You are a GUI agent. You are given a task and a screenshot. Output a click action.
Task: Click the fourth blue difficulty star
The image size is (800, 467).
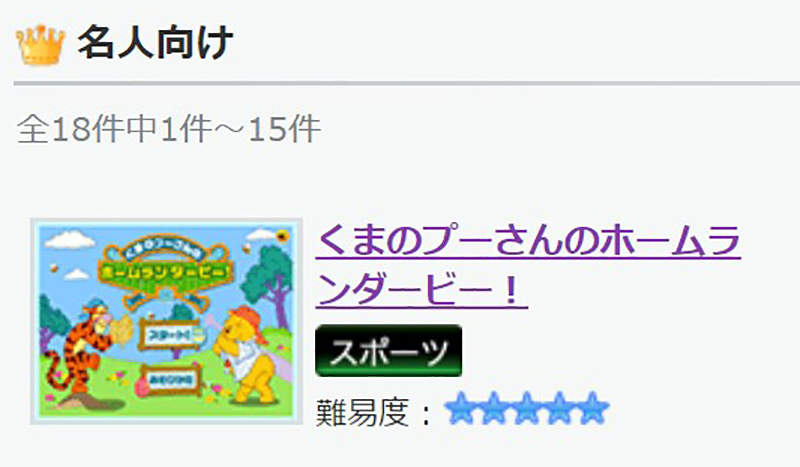click(x=559, y=408)
